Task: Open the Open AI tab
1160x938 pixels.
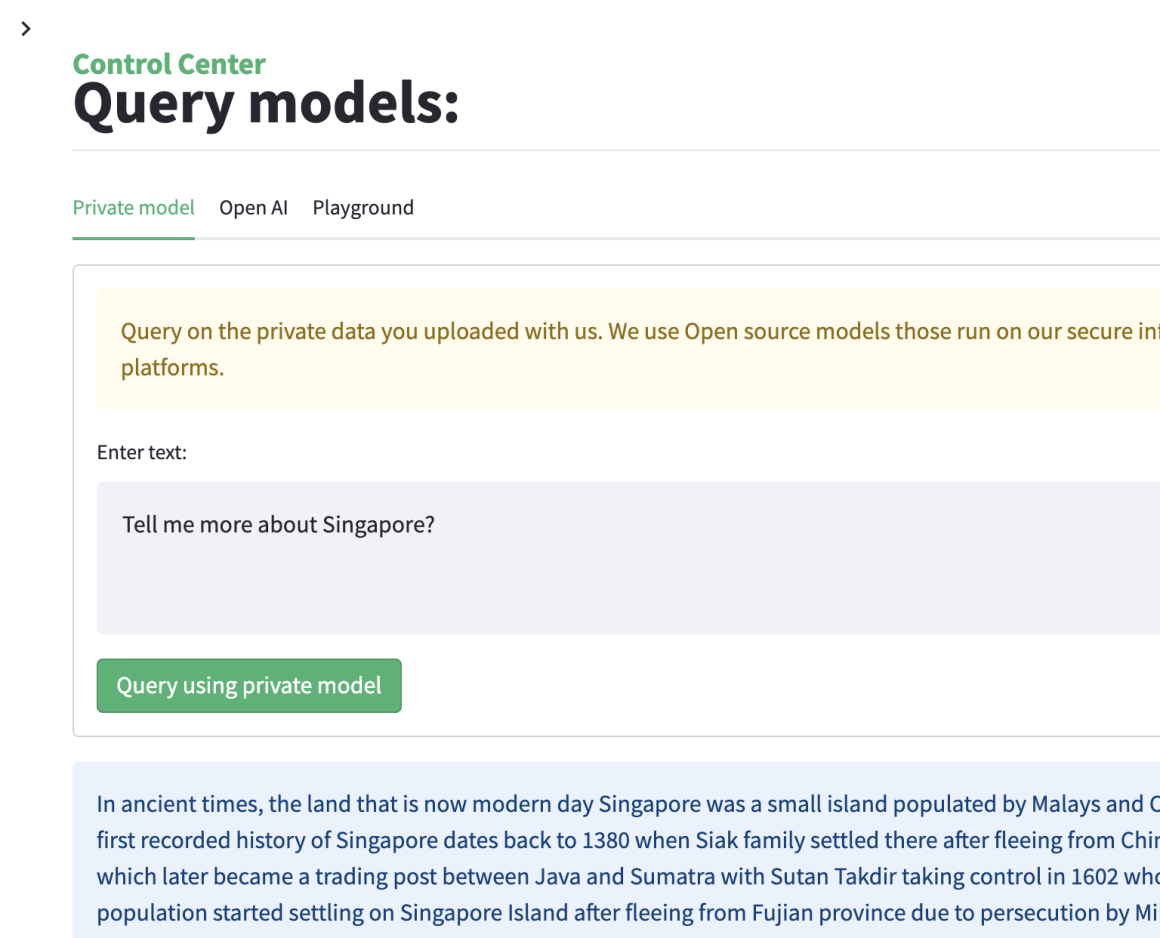Action: 254,208
